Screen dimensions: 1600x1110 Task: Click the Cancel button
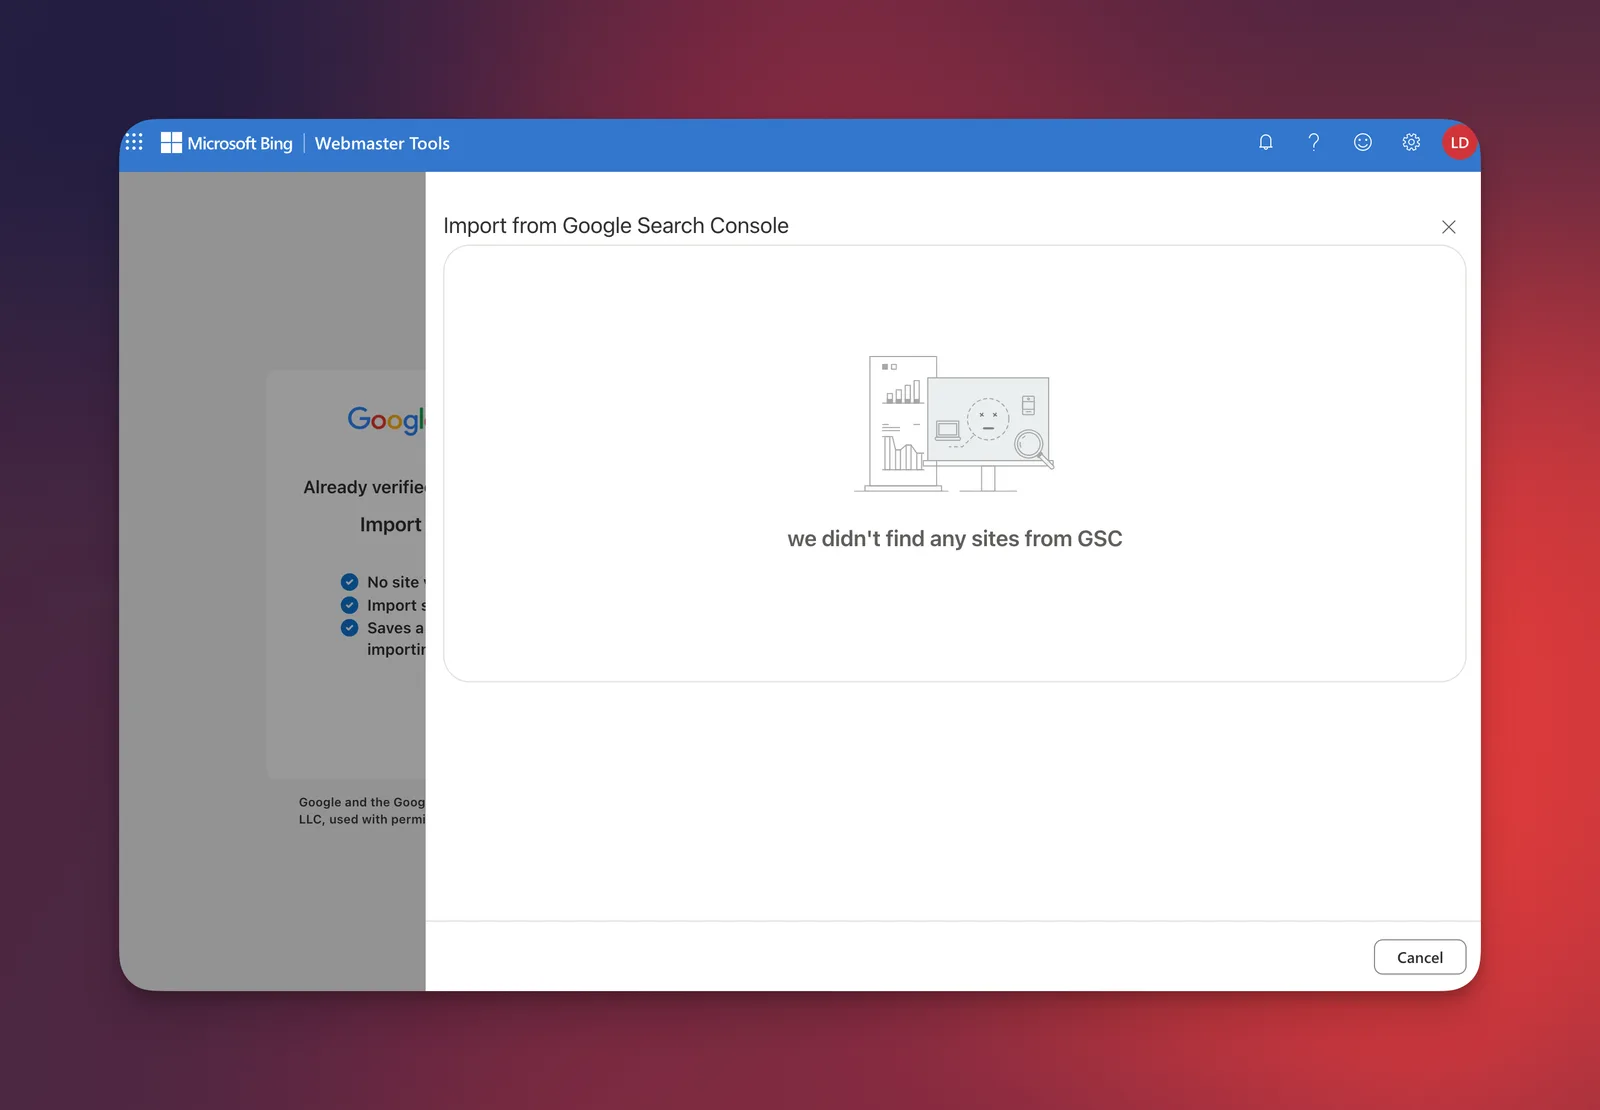click(1420, 957)
